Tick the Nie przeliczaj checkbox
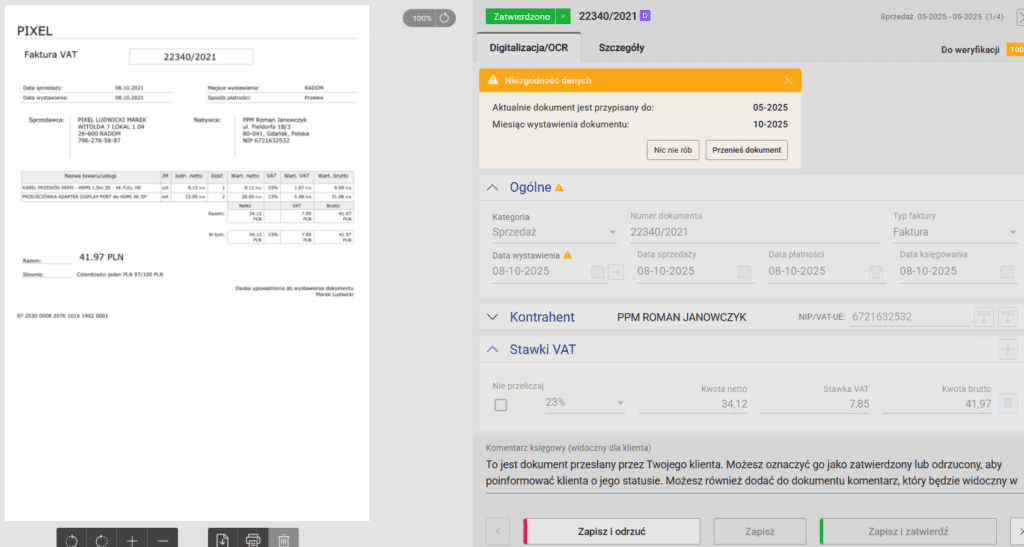 coord(501,405)
